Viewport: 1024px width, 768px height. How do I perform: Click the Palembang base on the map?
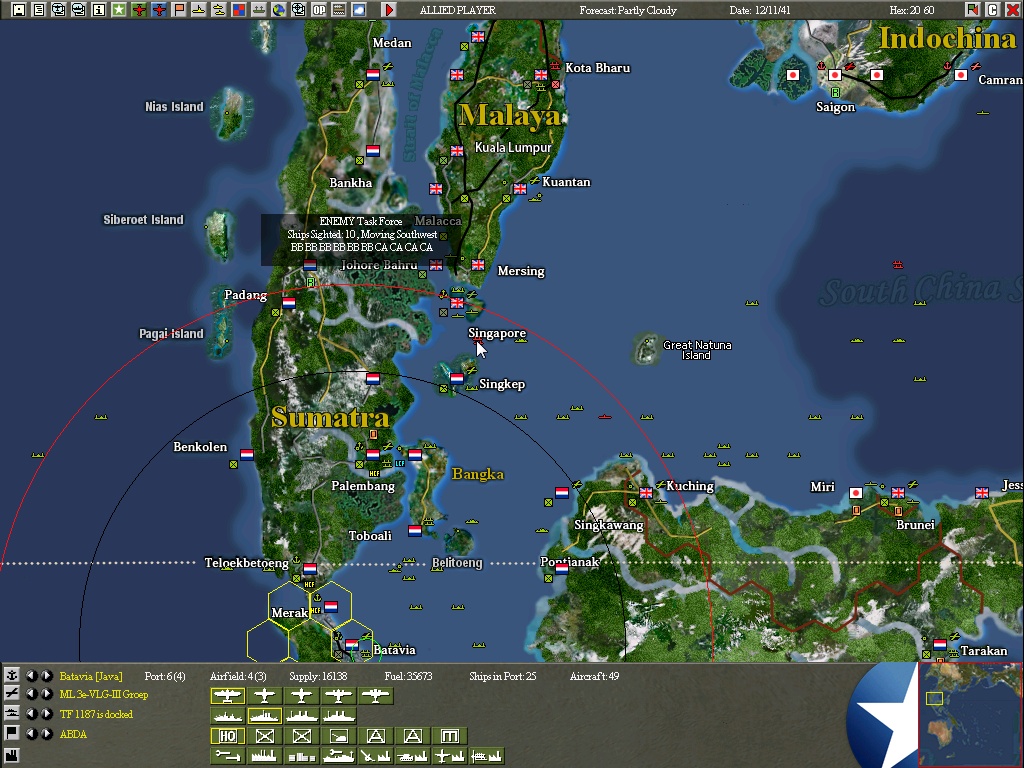tap(373, 455)
